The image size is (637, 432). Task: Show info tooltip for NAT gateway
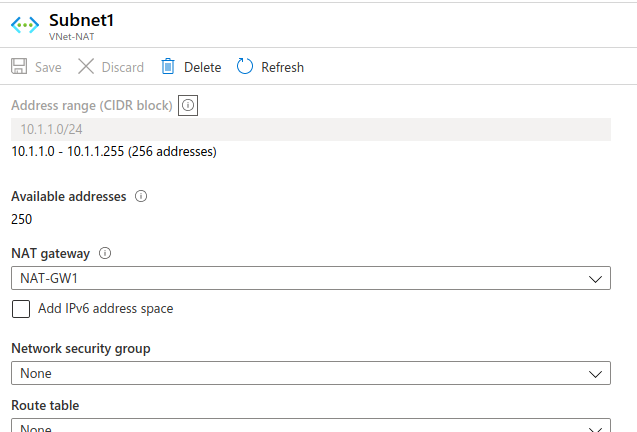point(105,253)
